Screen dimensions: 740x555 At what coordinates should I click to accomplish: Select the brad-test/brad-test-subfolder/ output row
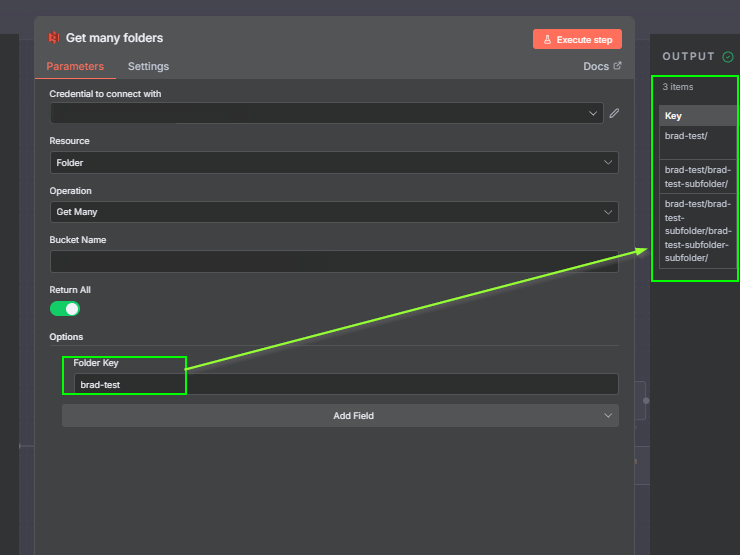[x=697, y=176]
